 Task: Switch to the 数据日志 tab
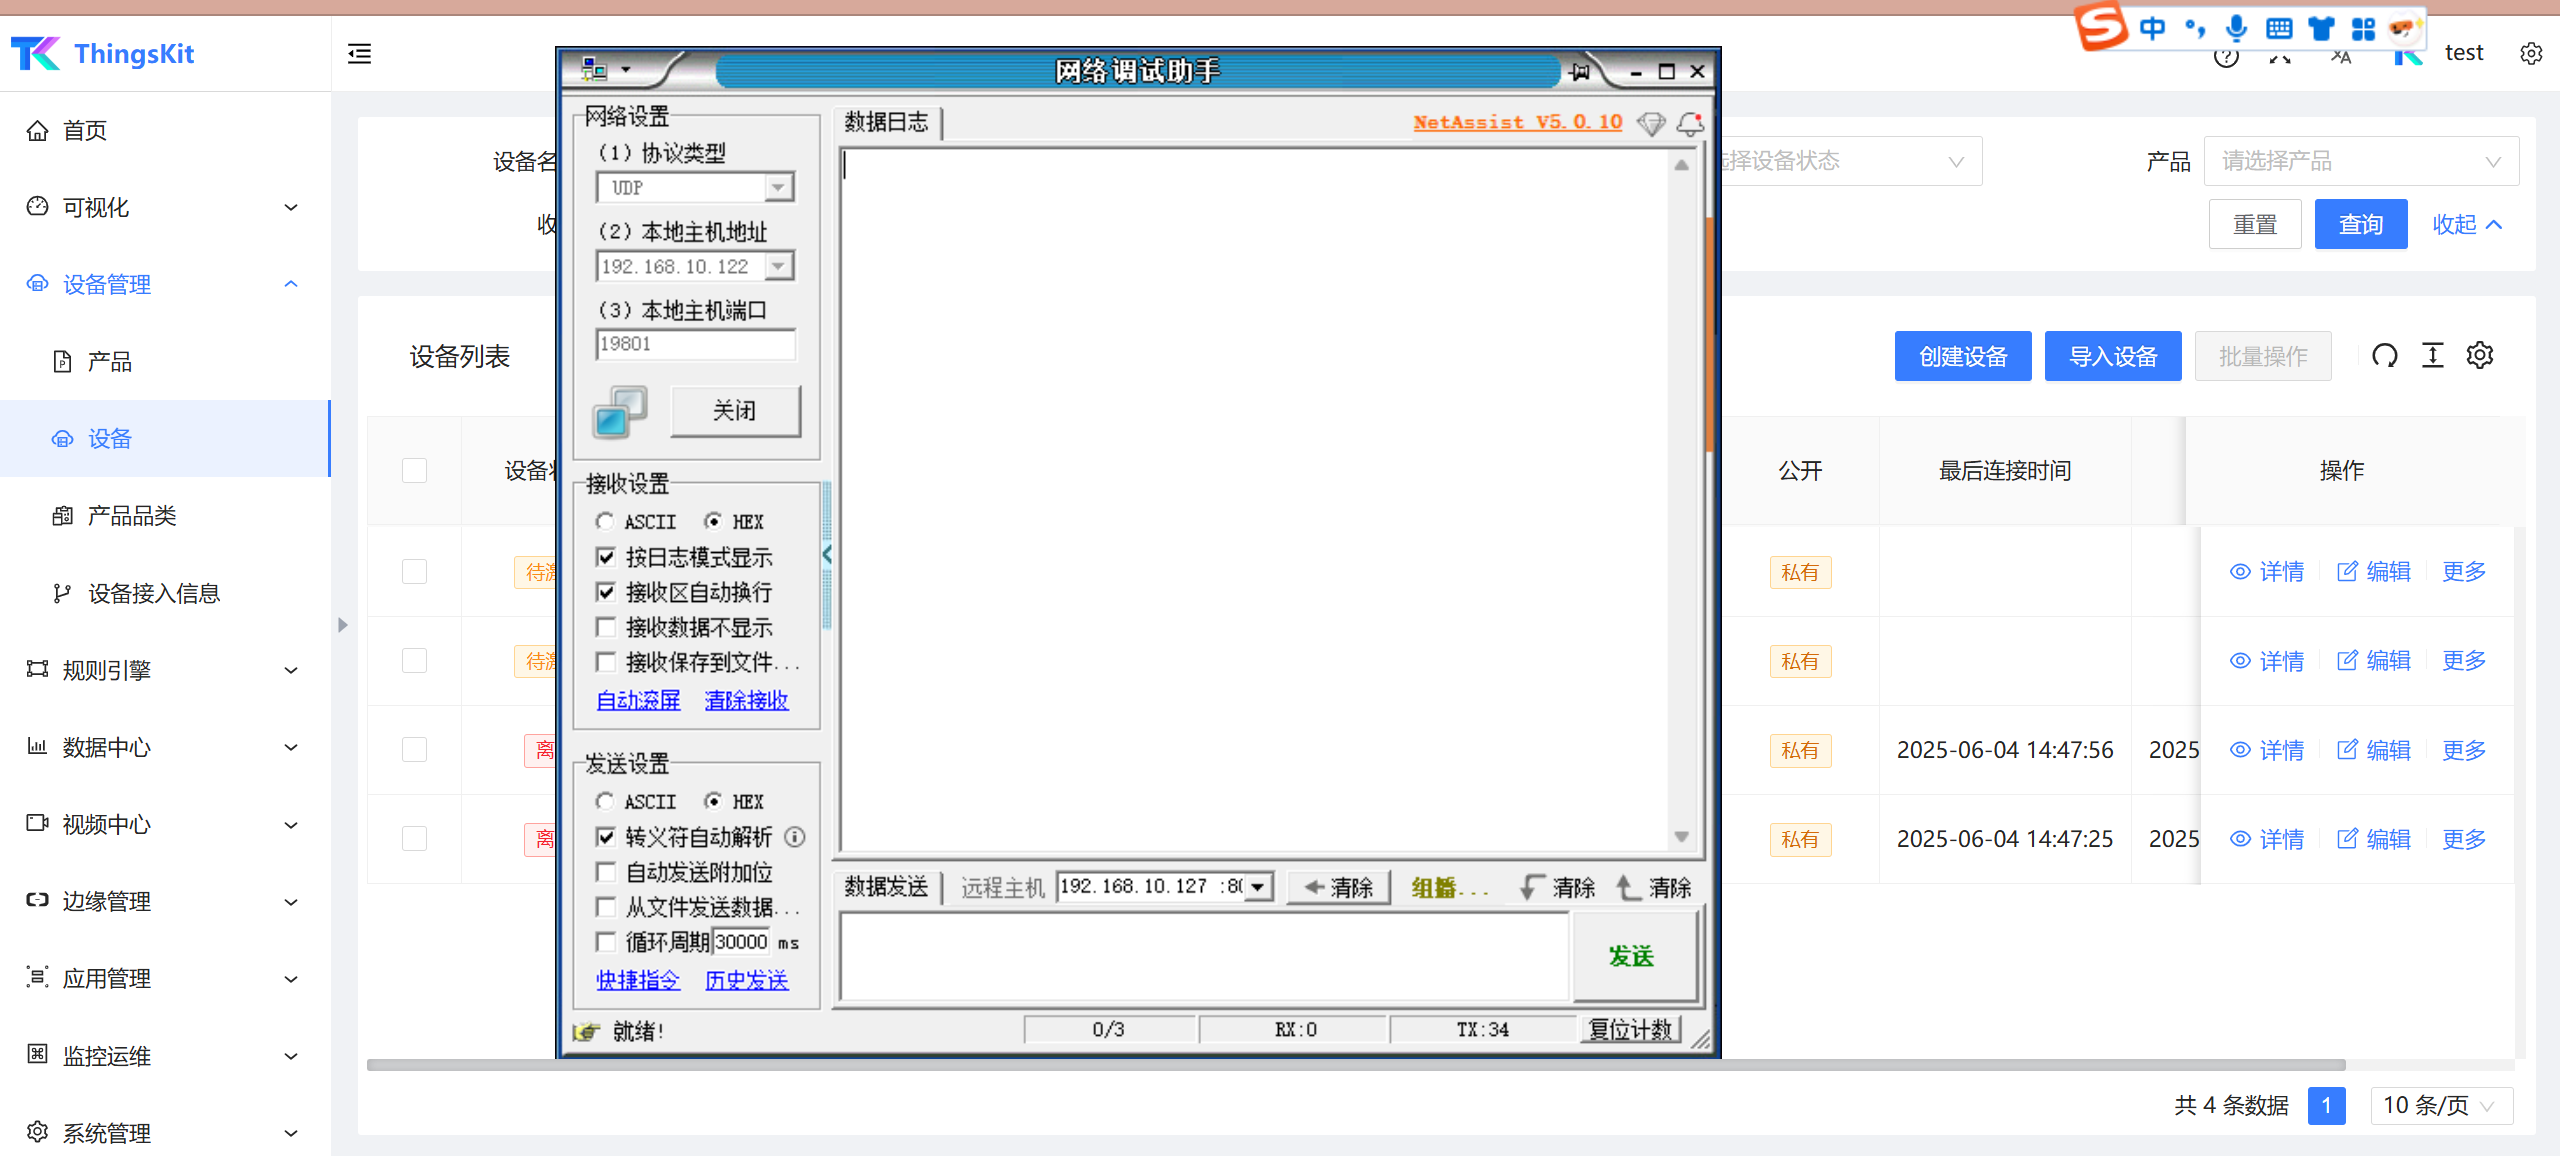point(886,122)
